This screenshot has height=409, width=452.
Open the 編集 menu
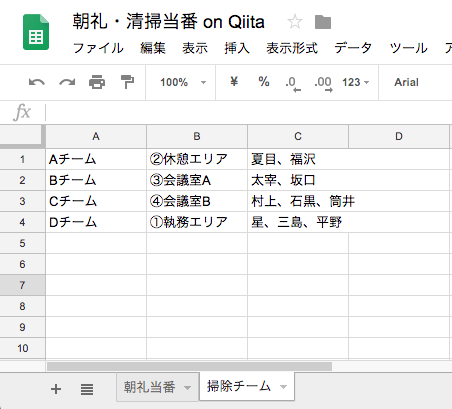[153, 48]
